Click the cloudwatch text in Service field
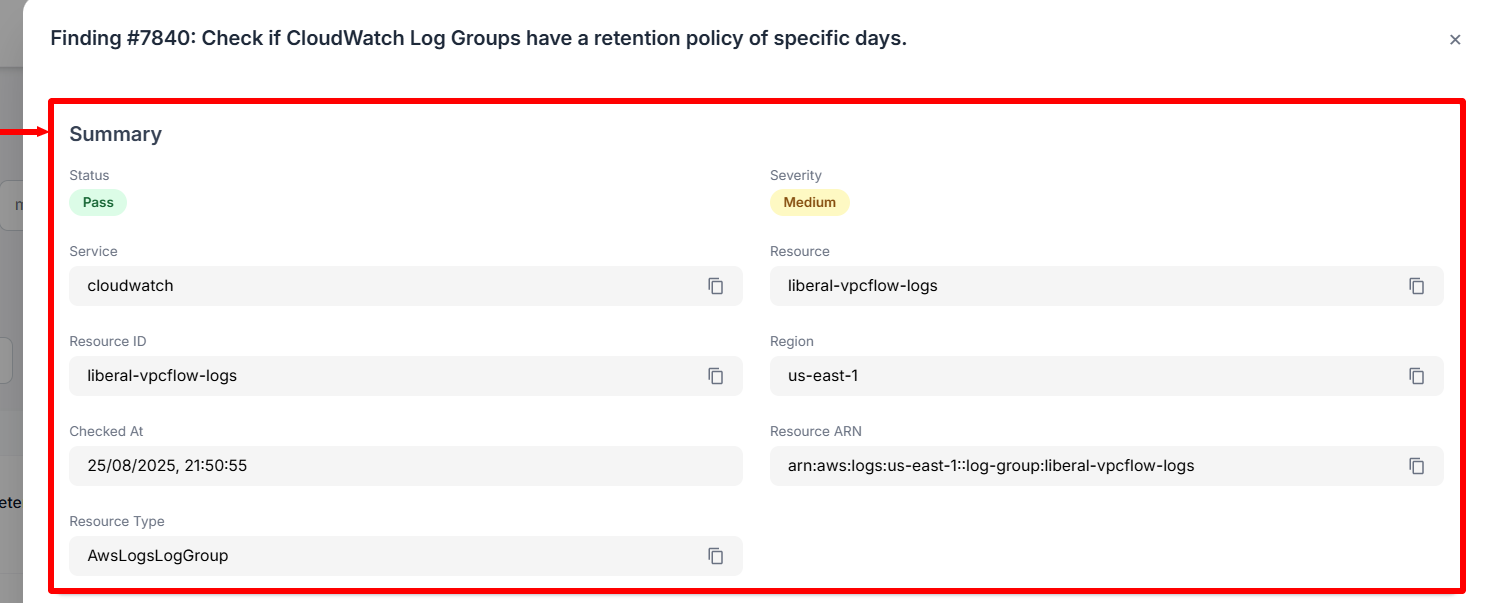The height and width of the screenshot is (603, 1490). 130,286
